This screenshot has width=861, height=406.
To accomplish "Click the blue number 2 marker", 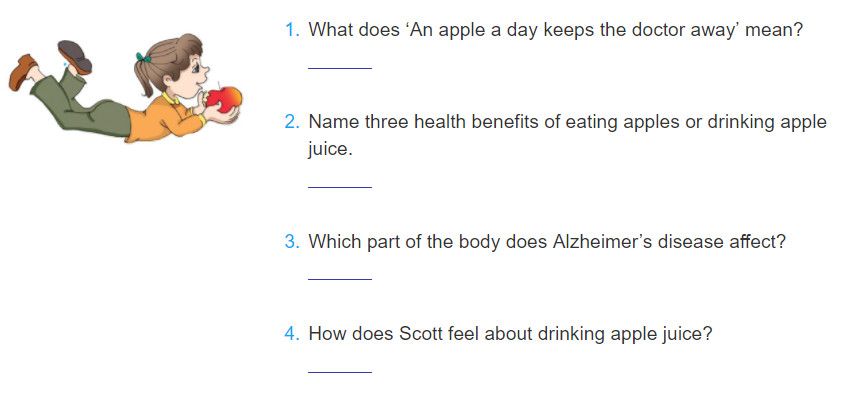I will click(x=292, y=122).
